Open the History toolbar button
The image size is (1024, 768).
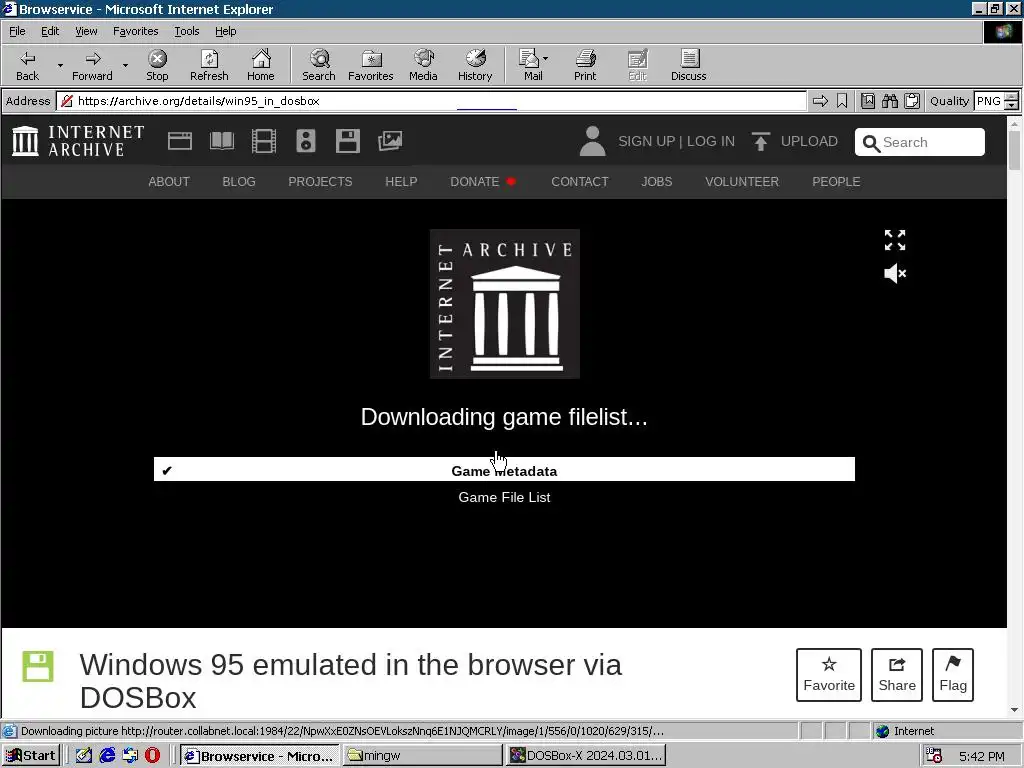[x=475, y=66]
